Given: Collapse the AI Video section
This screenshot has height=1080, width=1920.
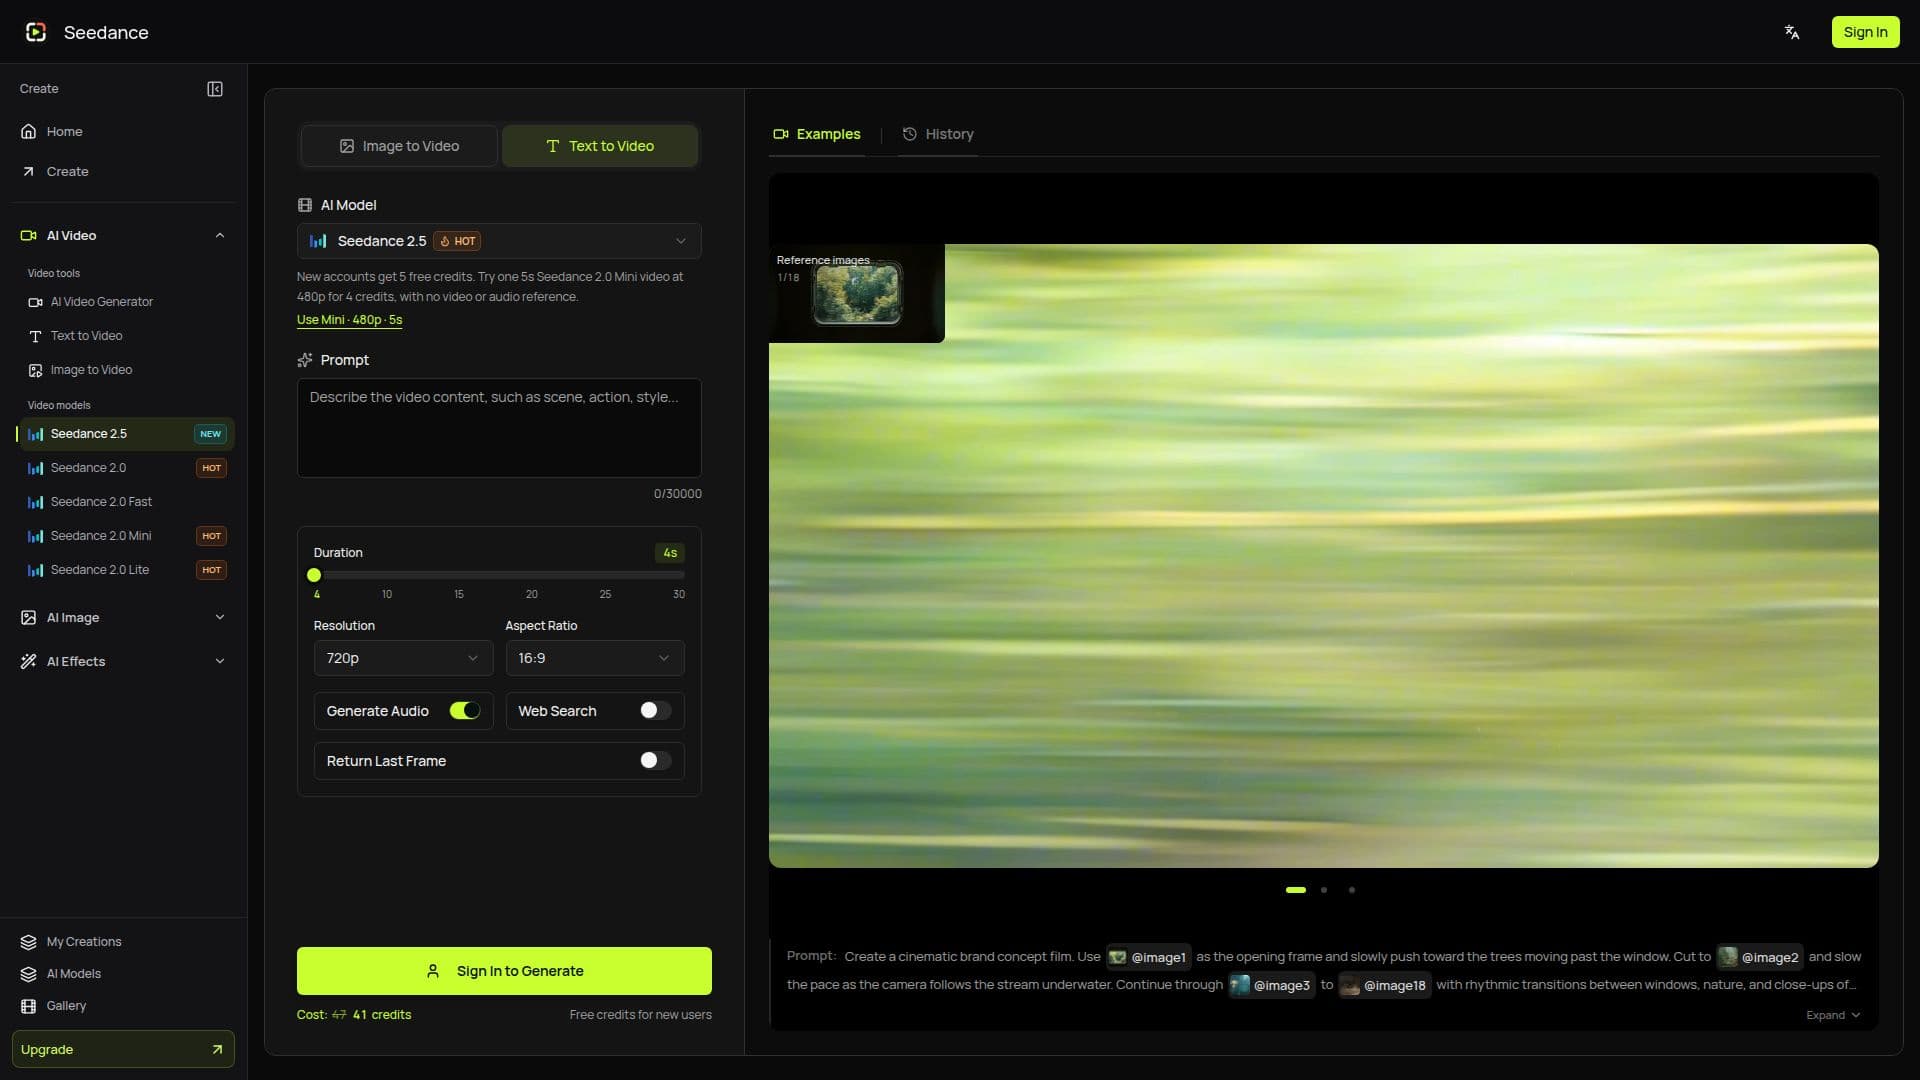Looking at the screenshot, I should pos(220,235).
